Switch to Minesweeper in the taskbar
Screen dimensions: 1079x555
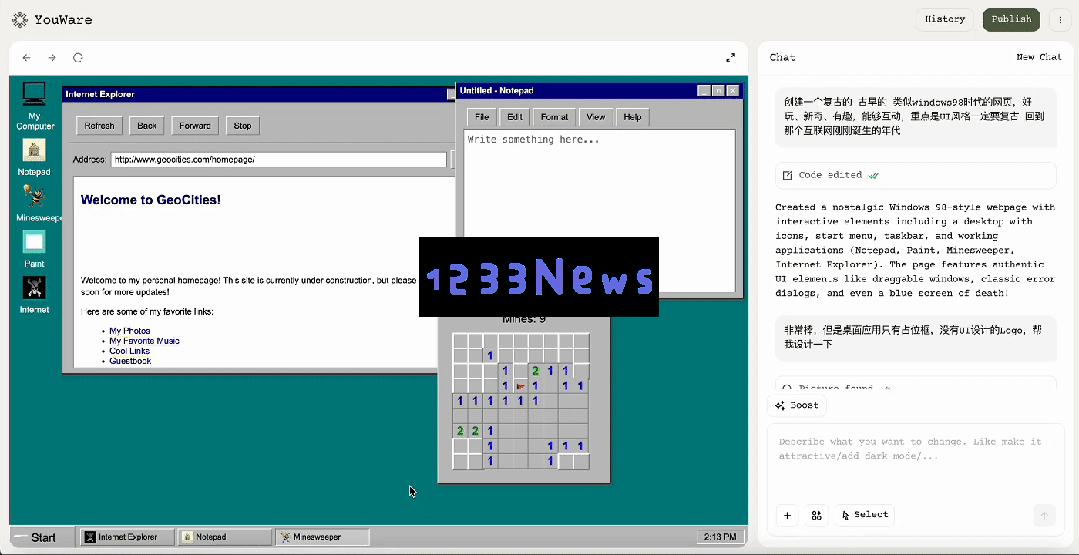322,537
